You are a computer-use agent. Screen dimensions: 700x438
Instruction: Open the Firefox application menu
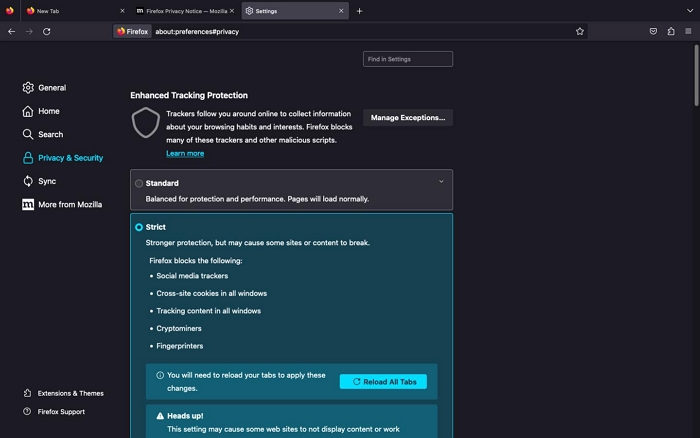tap(688, 31)
